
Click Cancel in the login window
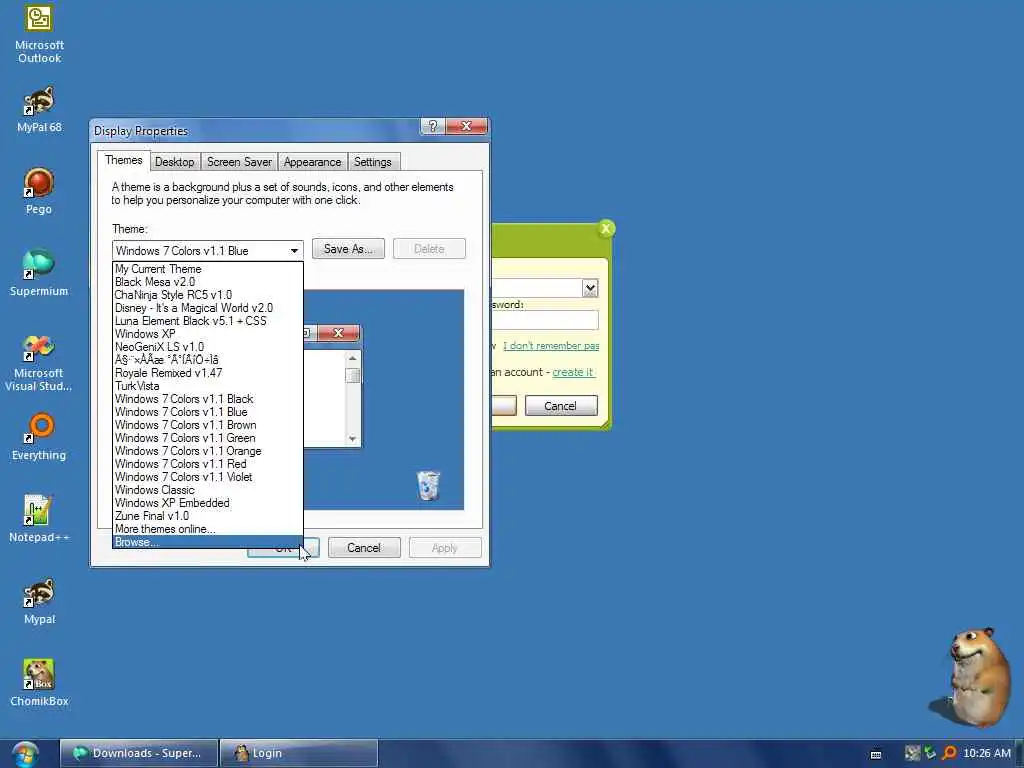[560, 406]
